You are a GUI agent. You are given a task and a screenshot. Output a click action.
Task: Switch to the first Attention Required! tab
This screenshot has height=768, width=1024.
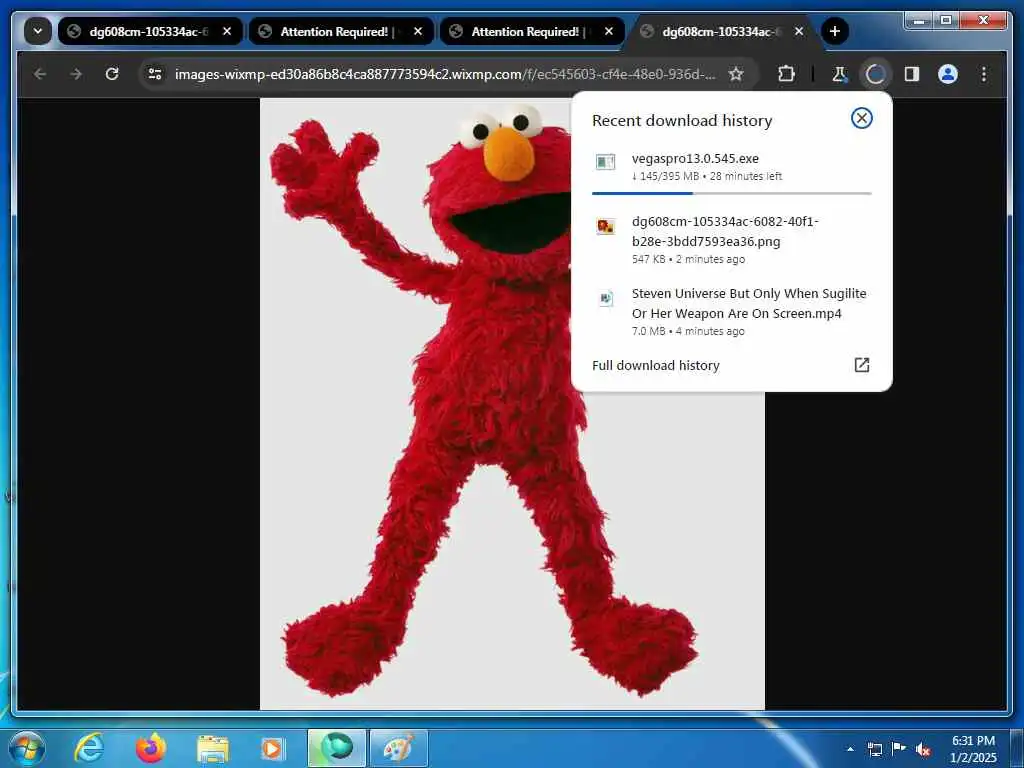342,31
